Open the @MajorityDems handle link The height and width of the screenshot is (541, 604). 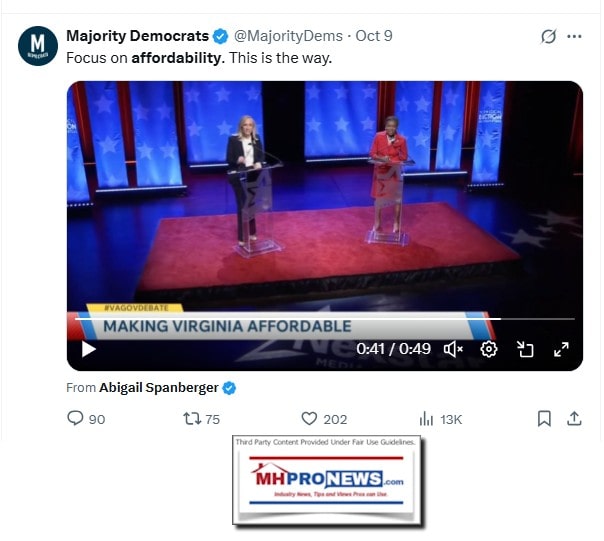288,36
